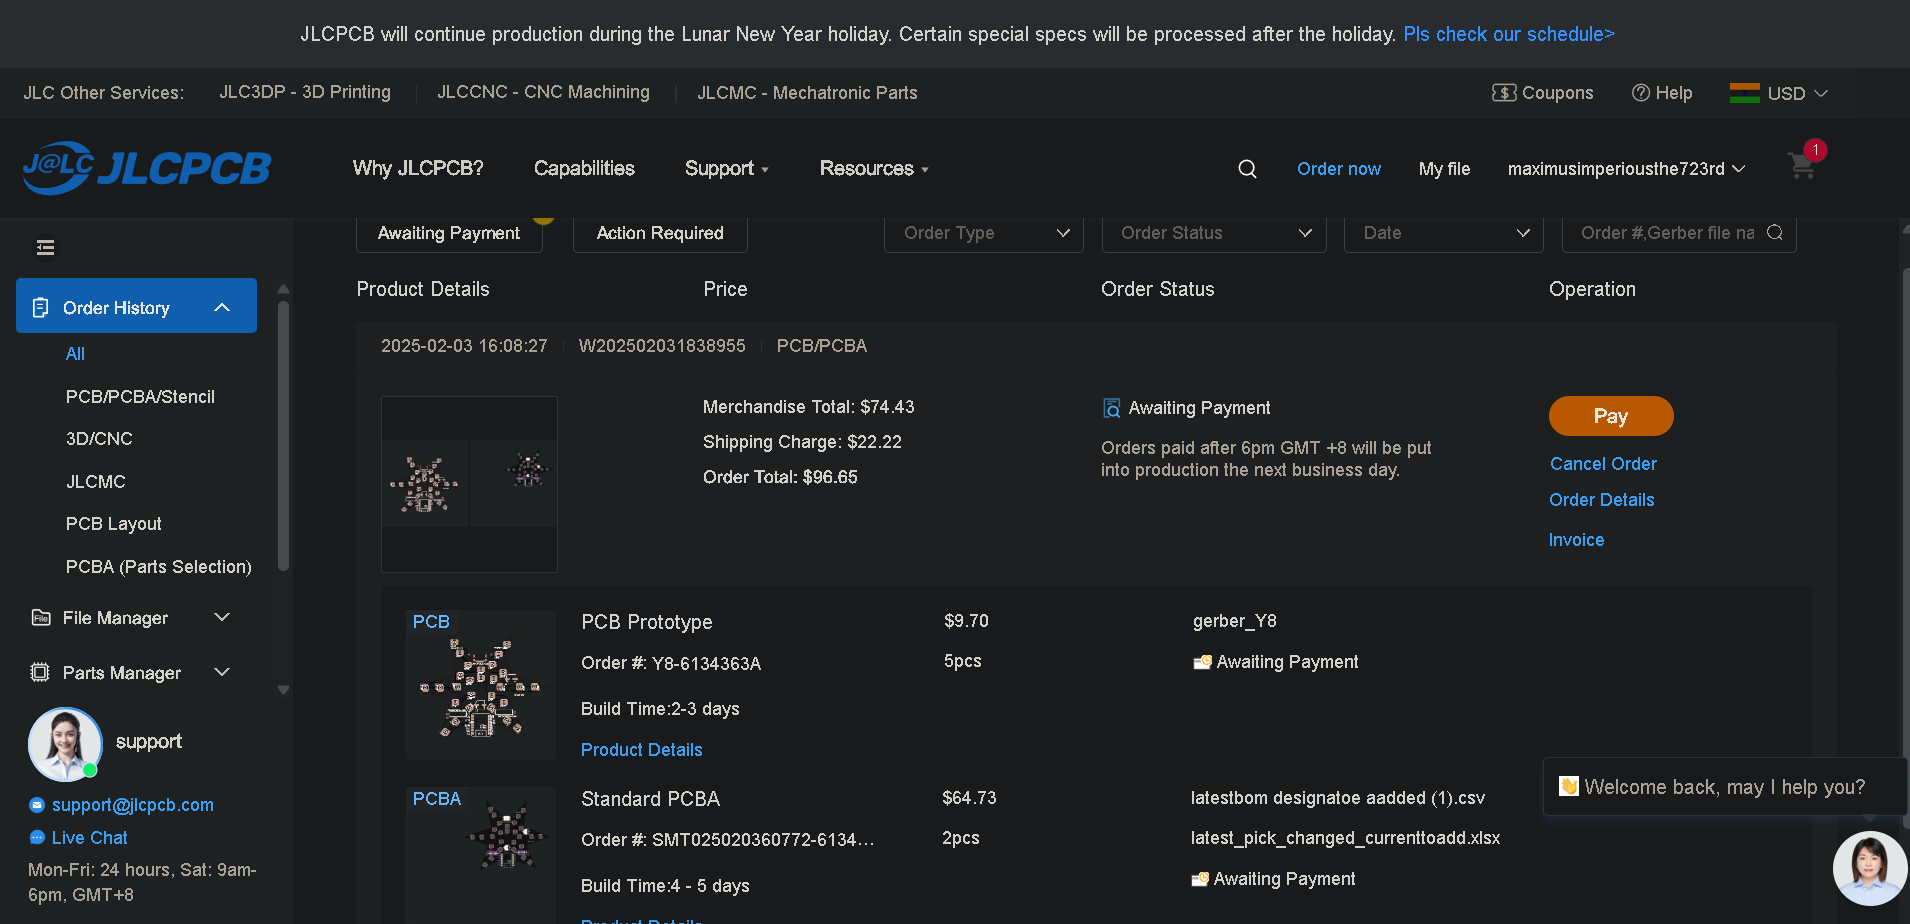Select 3D/CNC in sidebar

(99, 439)
